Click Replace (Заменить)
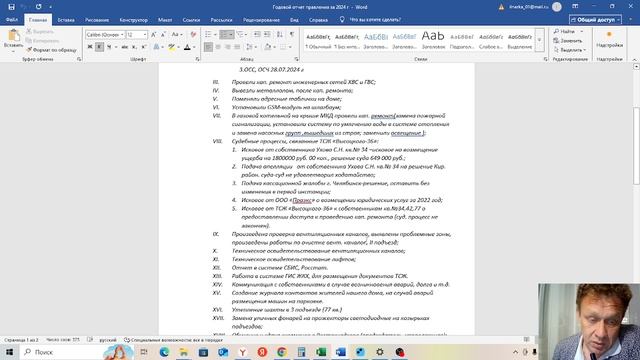The height and width of the screenshot is (360, 640). pyautogui.click(x=568, y=41)
